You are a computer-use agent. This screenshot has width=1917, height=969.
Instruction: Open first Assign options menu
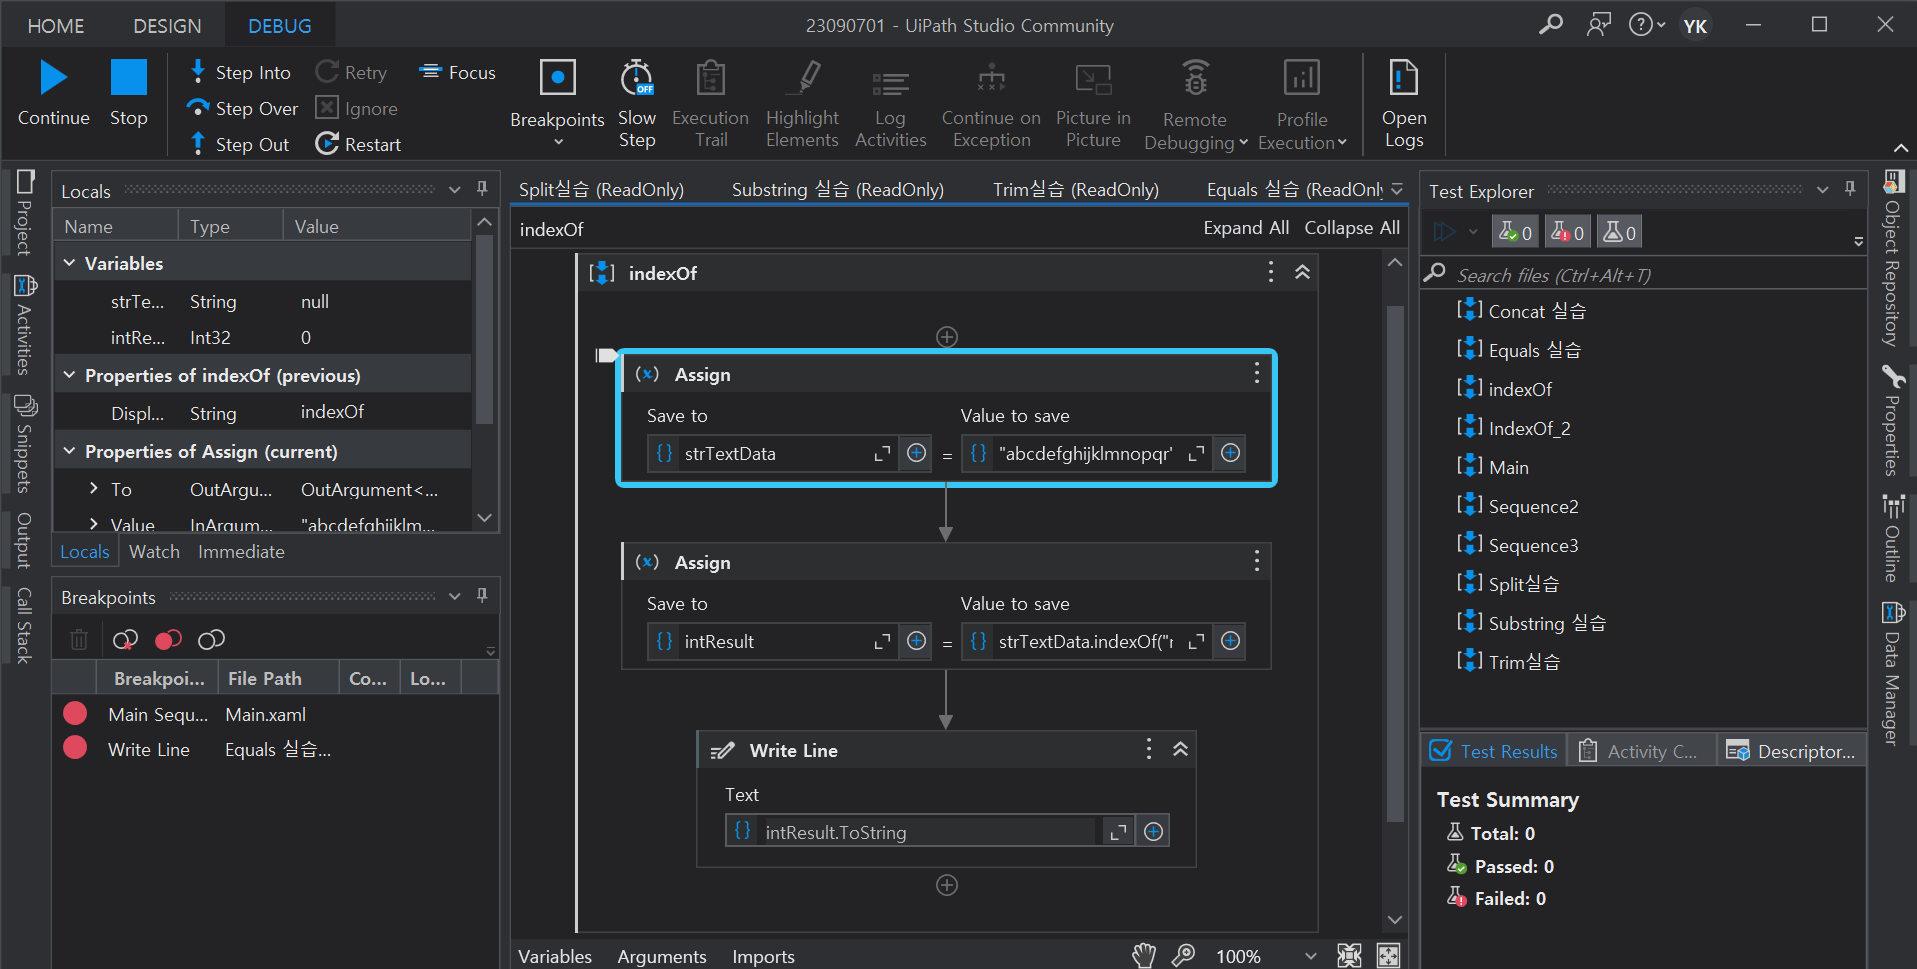1256,374
